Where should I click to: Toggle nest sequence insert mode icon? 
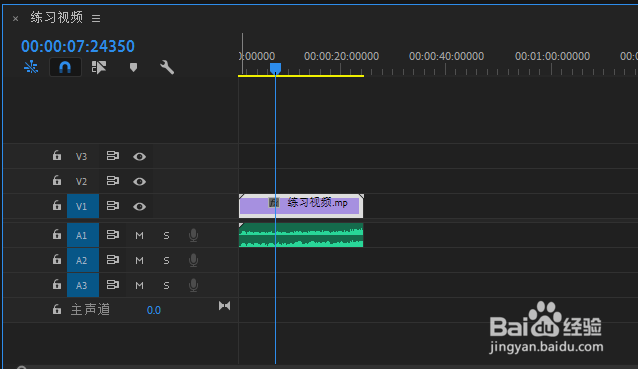(31, 67)
